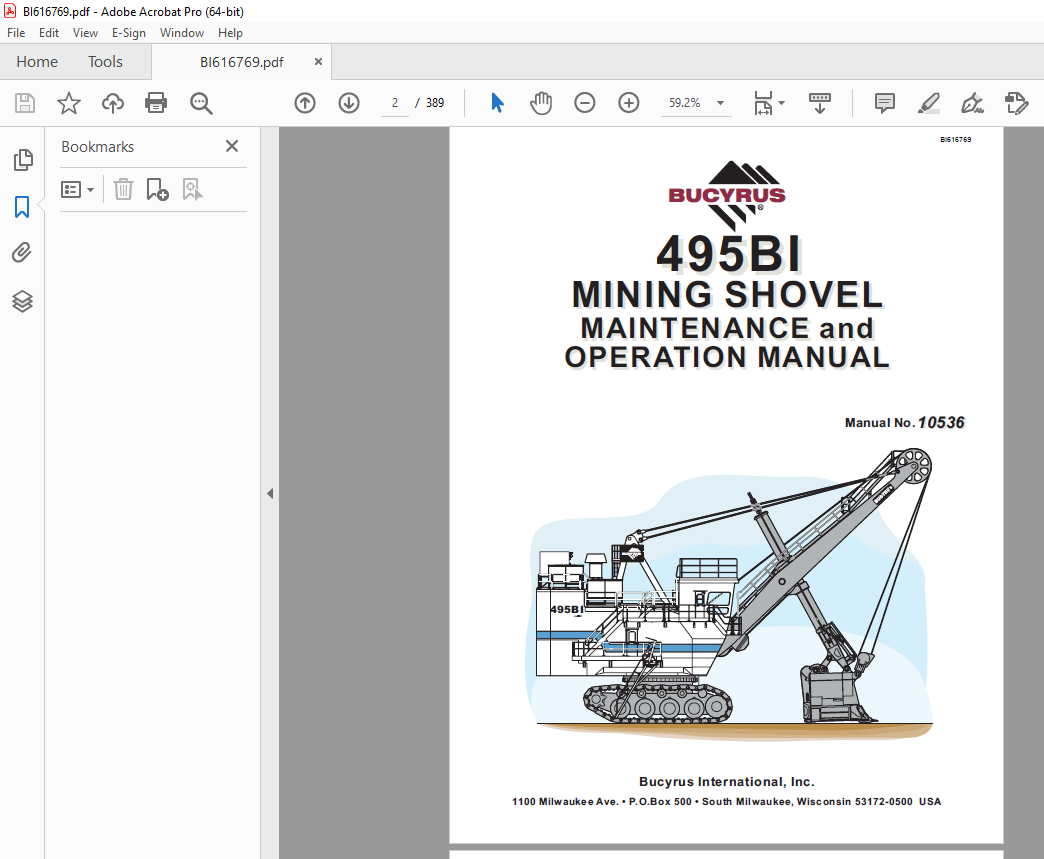Click Manual No. 10536 text

pos(905,423)
